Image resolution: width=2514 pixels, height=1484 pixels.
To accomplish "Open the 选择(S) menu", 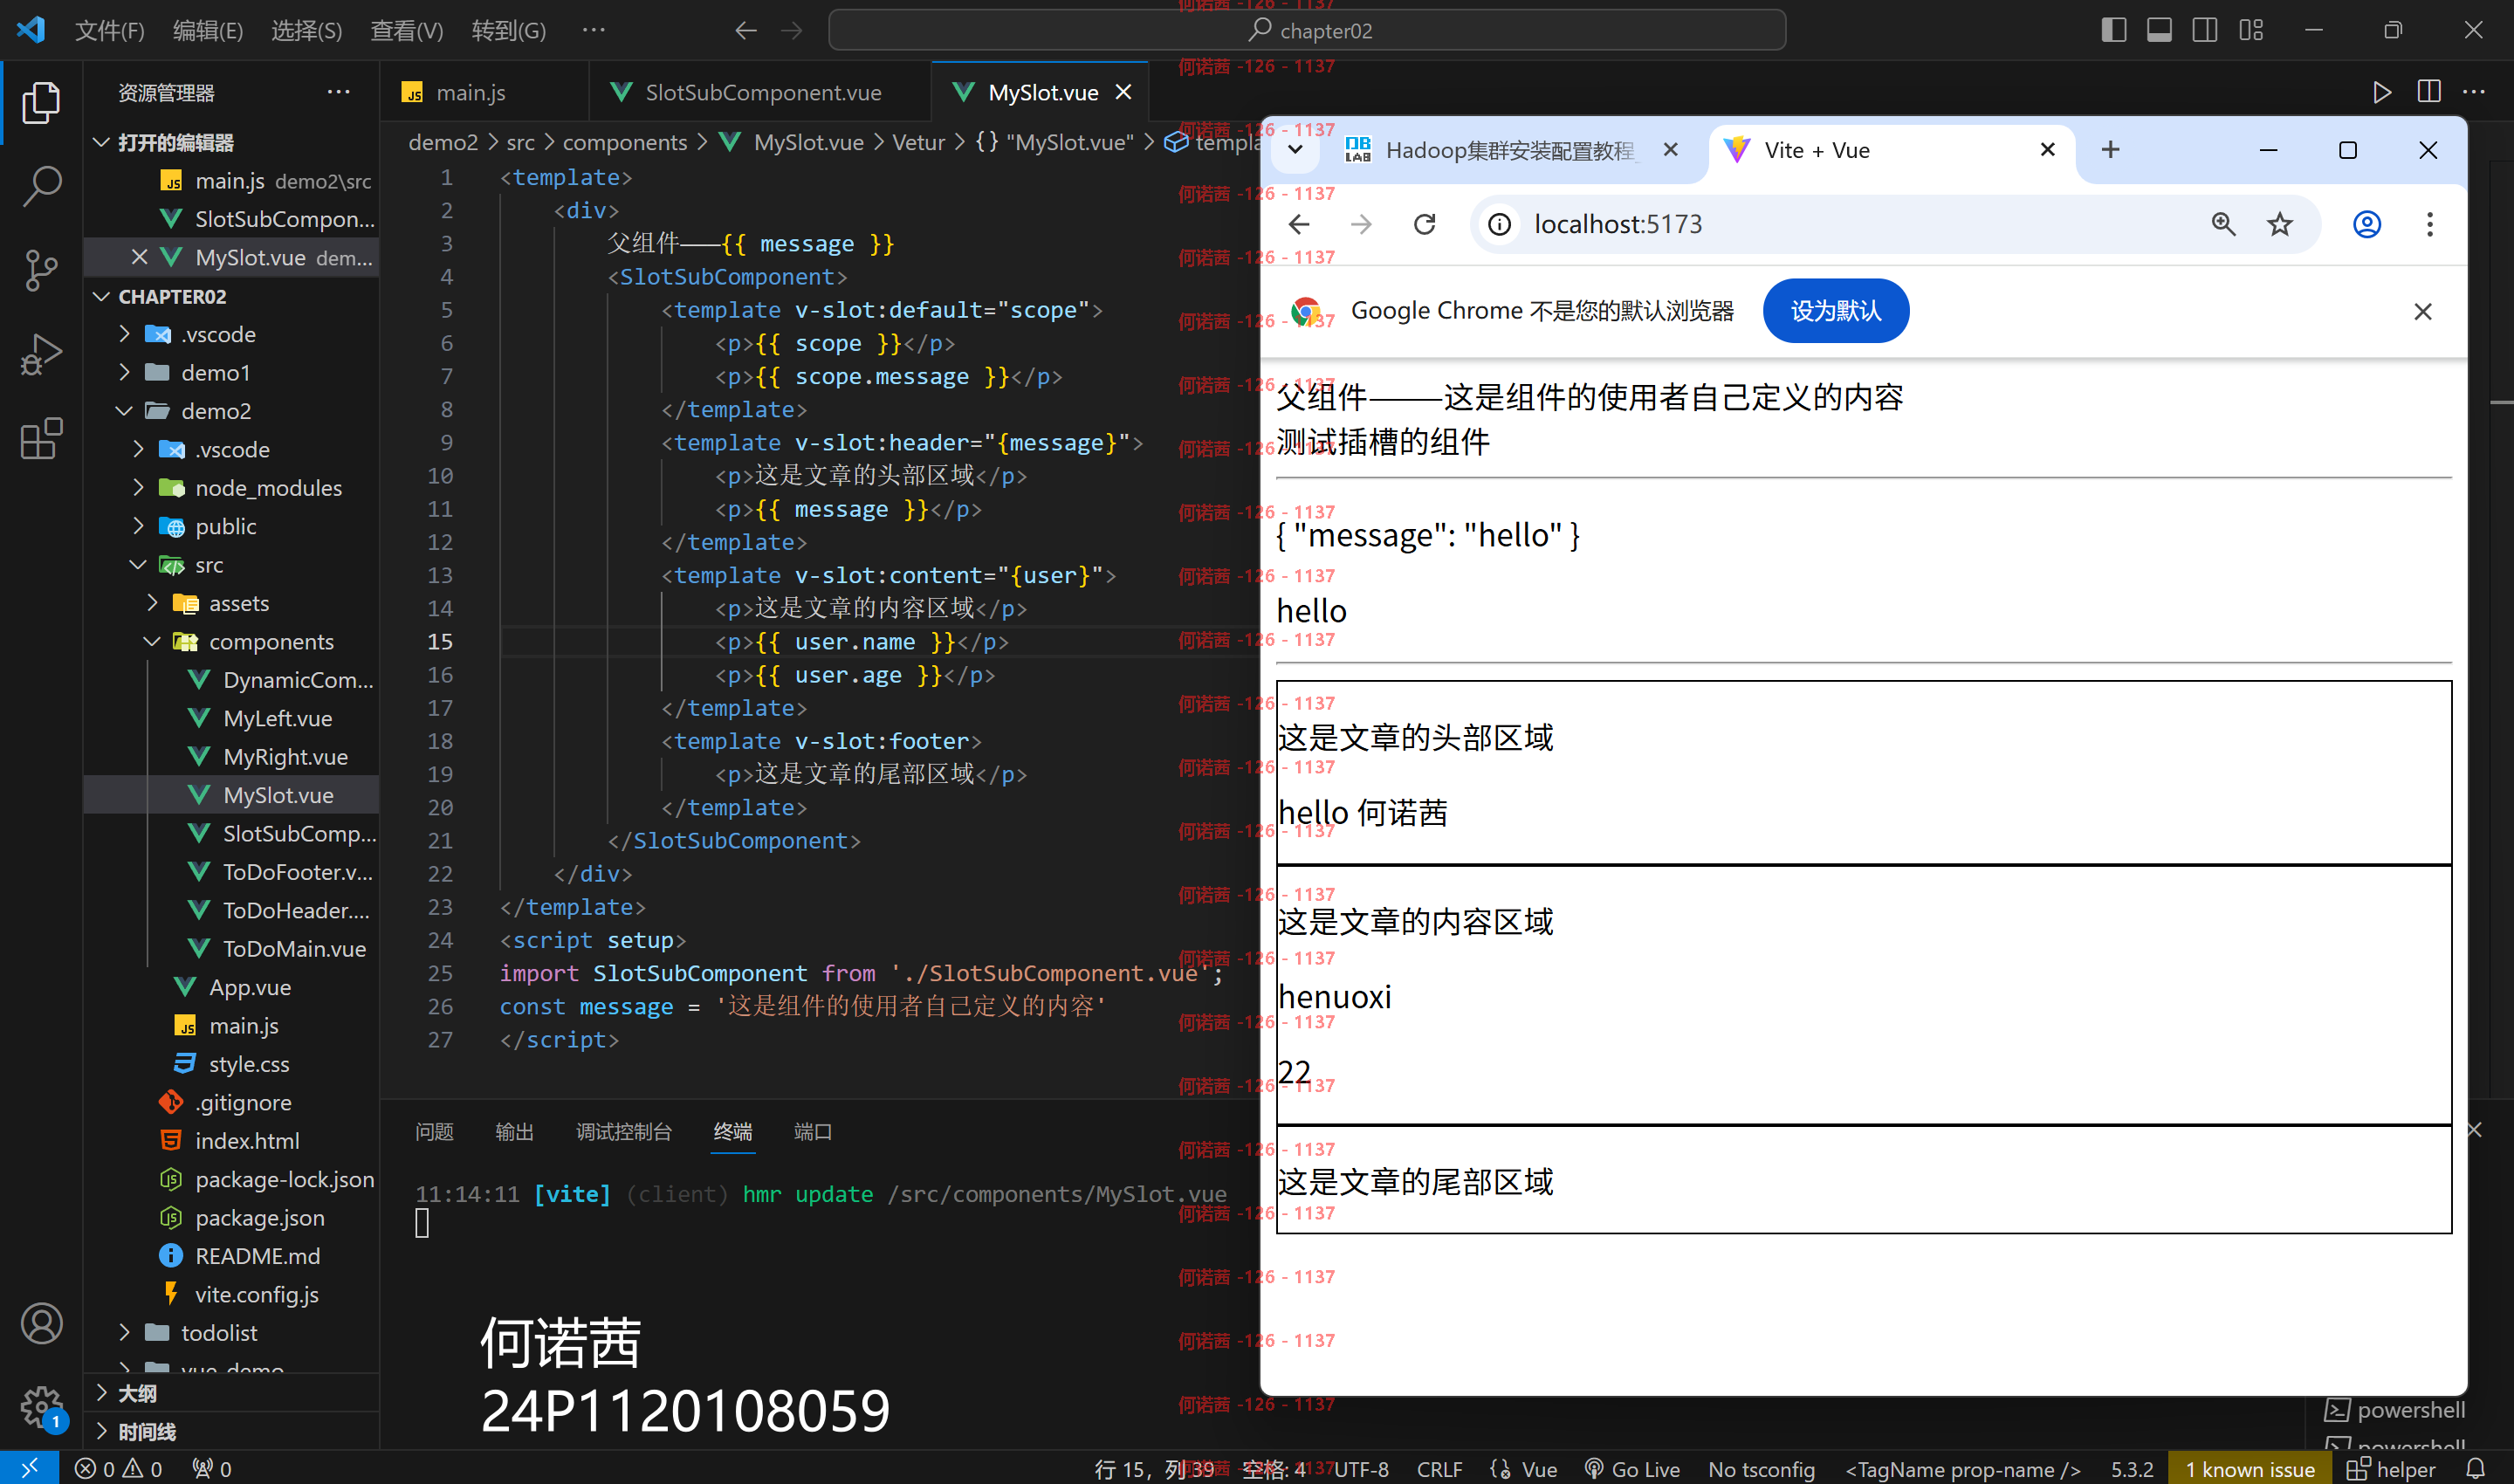I will [306, 30].
